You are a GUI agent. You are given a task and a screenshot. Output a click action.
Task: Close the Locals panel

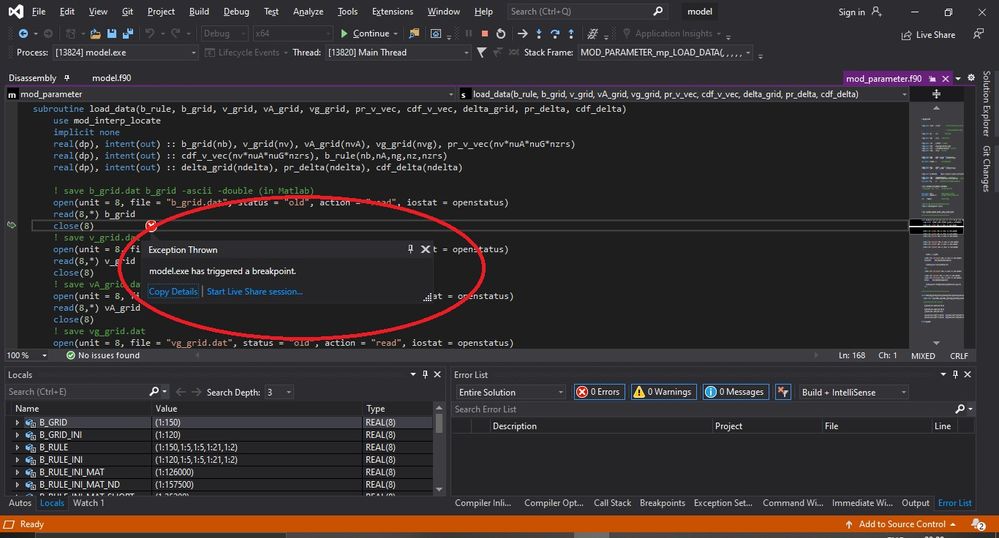pos(437,375)
